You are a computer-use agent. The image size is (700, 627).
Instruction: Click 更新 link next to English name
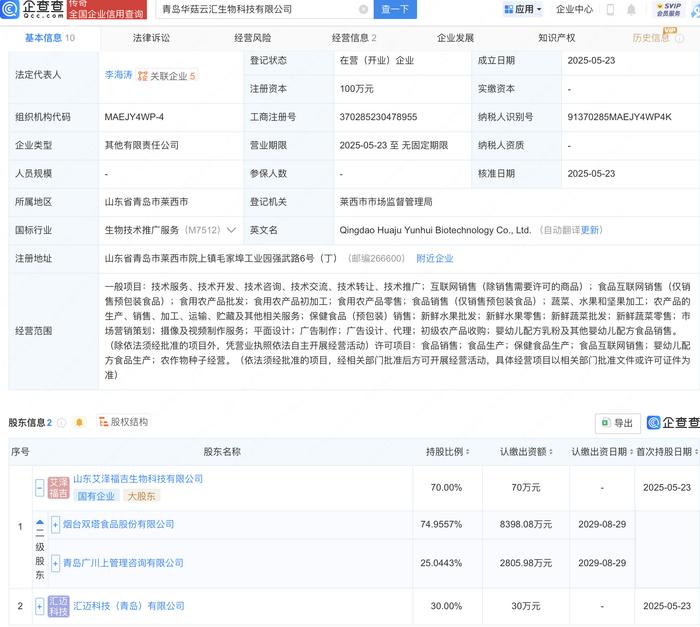pos(589,230)
